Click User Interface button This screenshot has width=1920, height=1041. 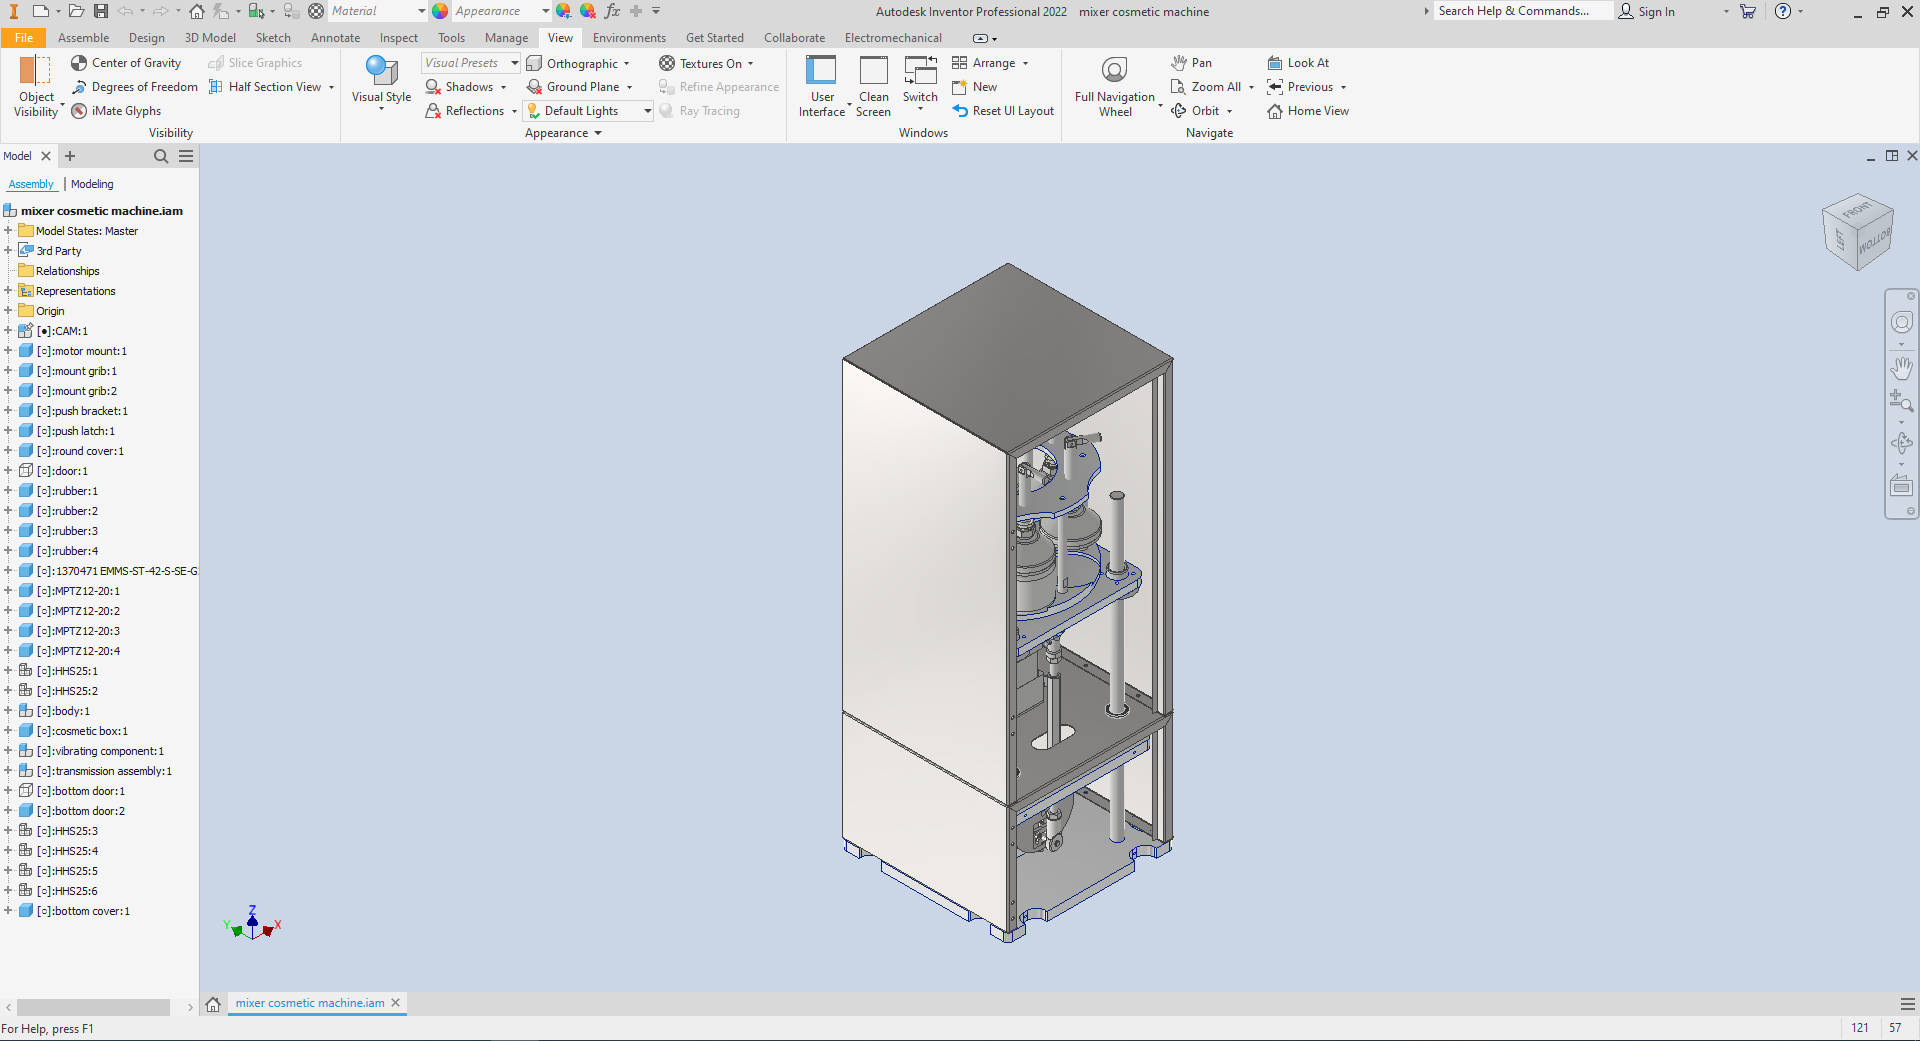pyautogui.click(x=822, y=87)
